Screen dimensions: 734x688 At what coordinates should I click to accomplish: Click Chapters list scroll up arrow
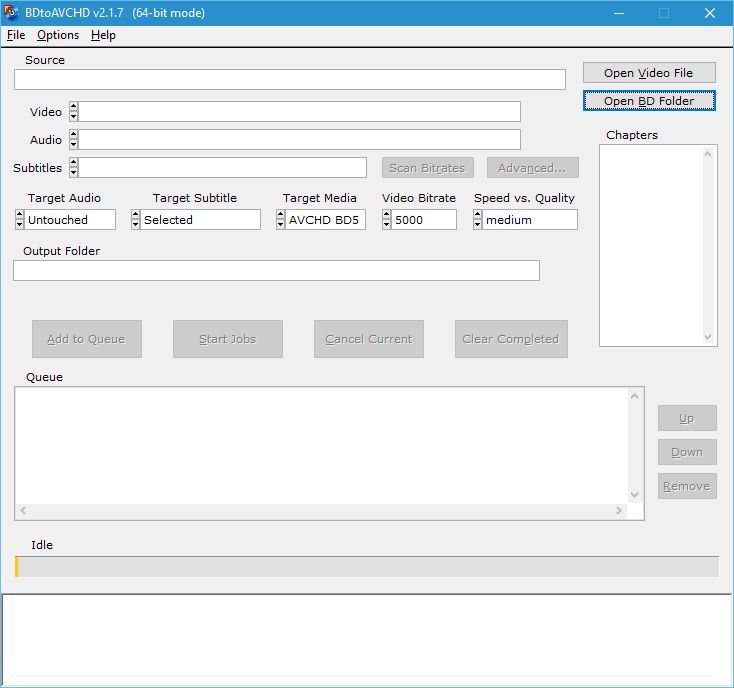[x=708, y=154]
